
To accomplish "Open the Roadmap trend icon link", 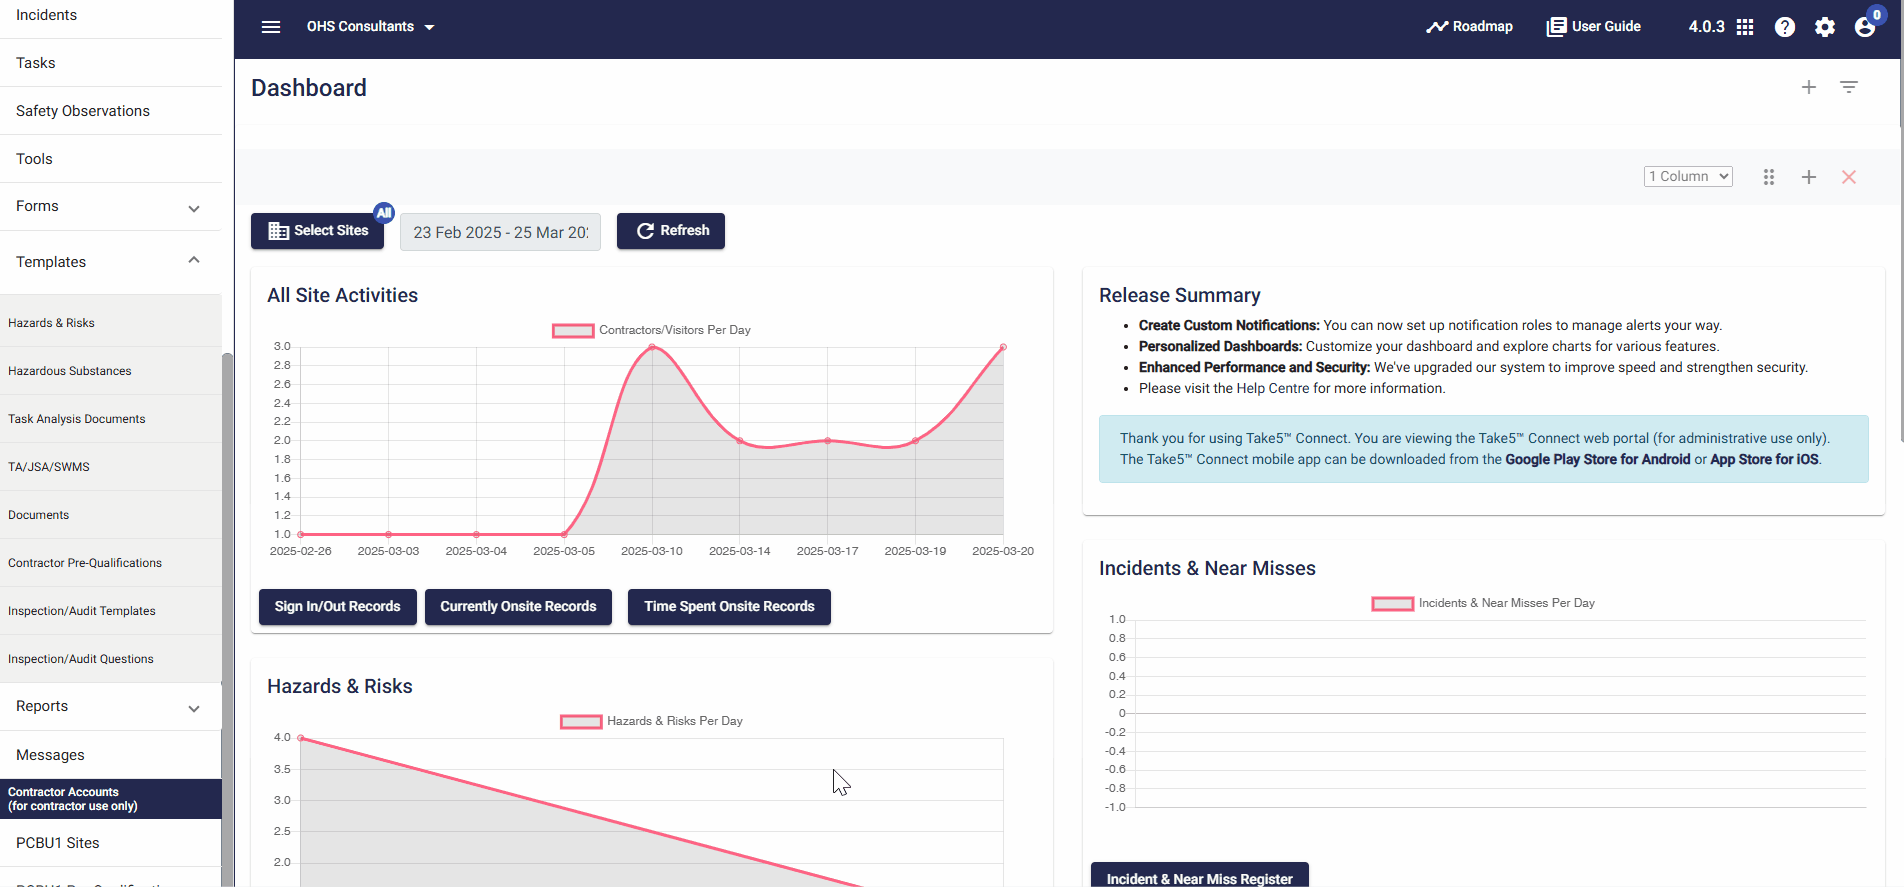I will tap(1469, 27).
